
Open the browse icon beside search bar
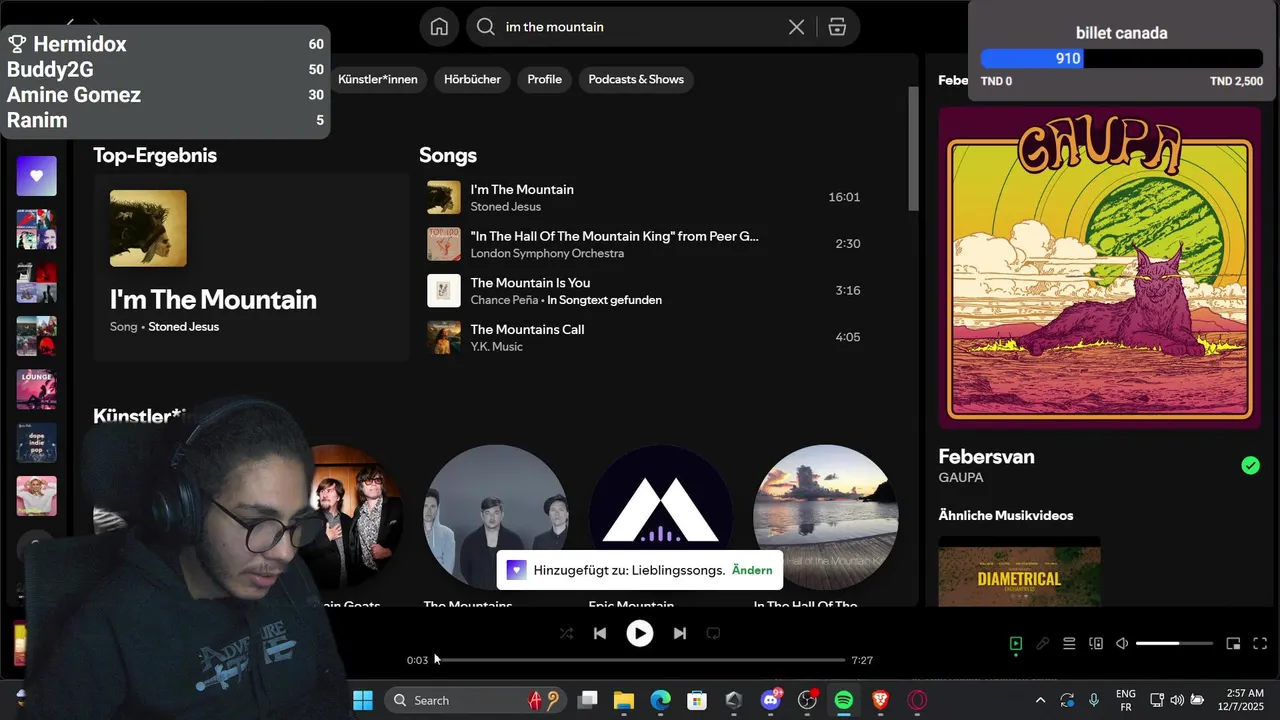click(x=837, y=27)
